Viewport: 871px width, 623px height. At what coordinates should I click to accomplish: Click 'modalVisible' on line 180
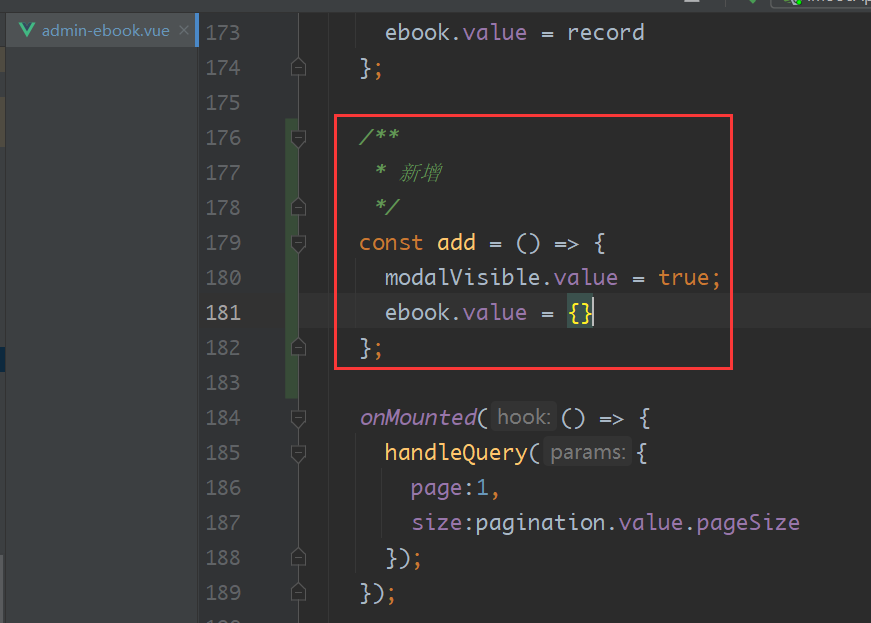point(463,277)
